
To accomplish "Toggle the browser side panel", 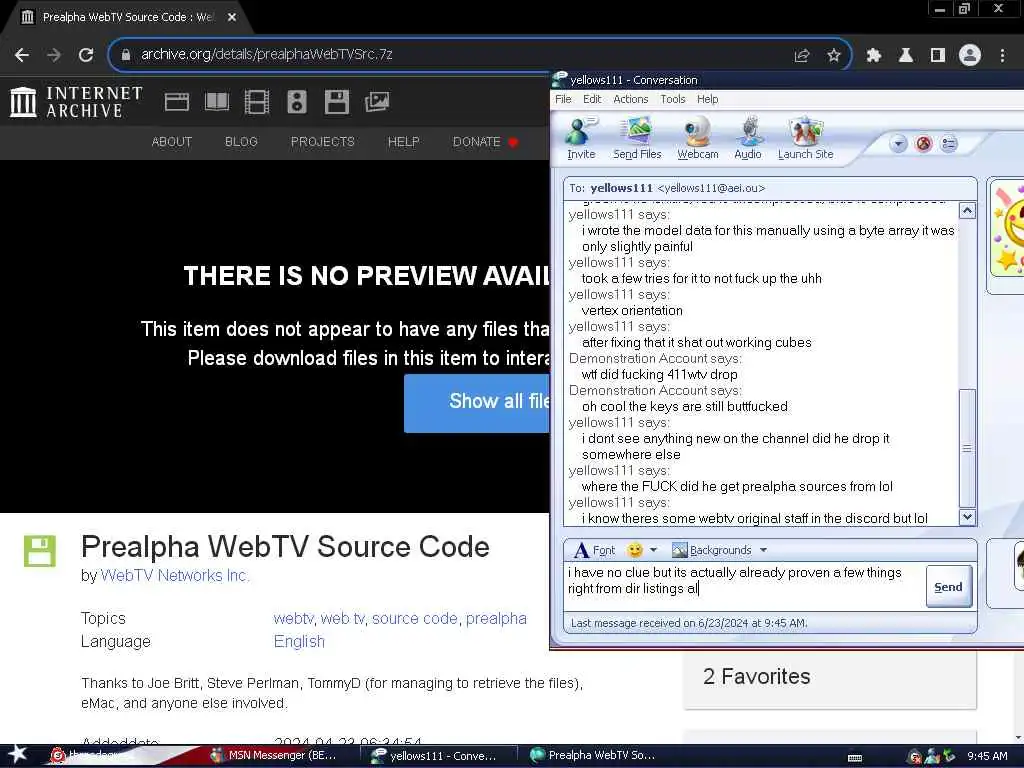I will (938, 56).
